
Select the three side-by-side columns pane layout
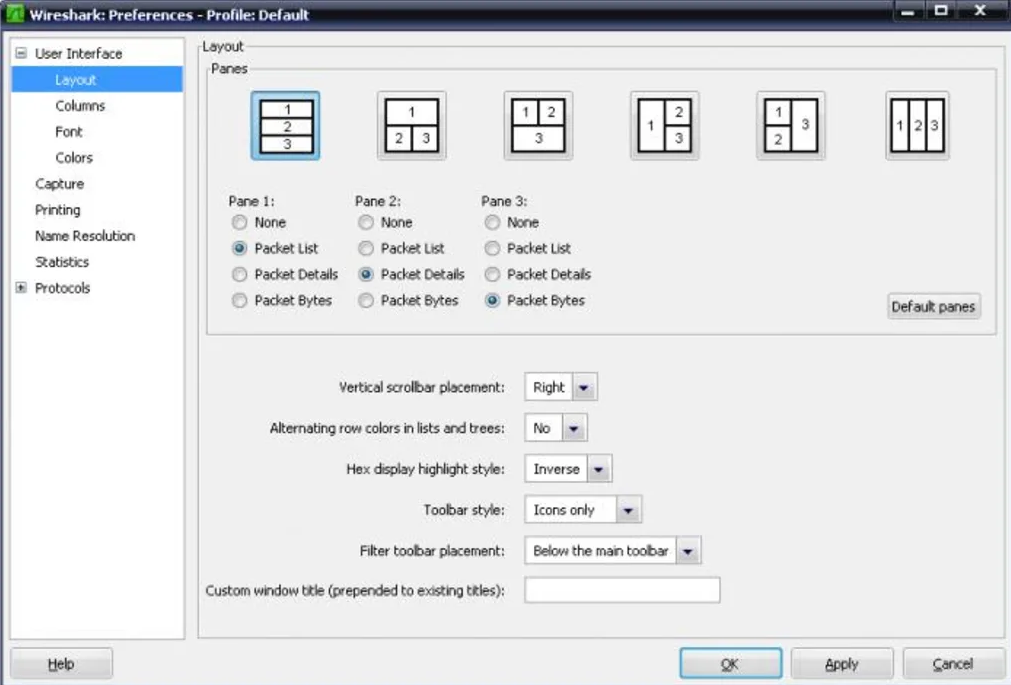point(918,126)
